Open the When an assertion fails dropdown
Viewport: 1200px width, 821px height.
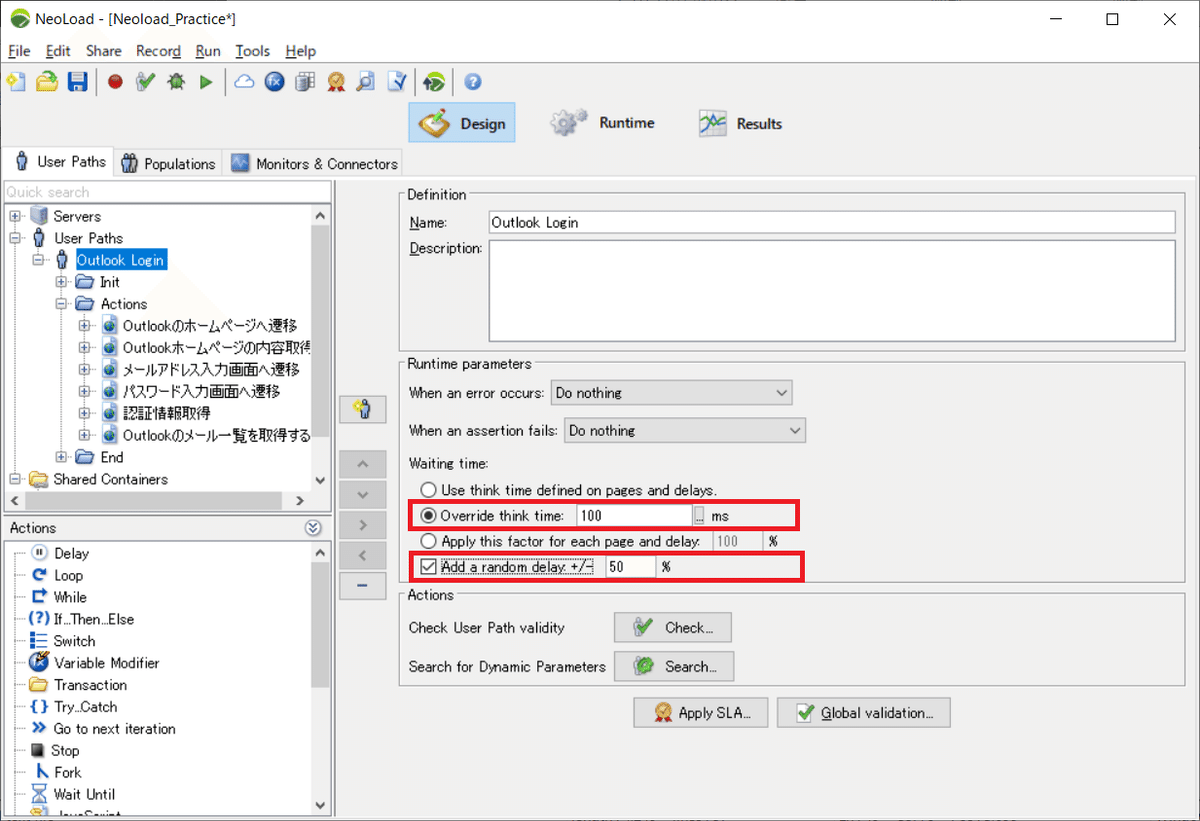684,430
